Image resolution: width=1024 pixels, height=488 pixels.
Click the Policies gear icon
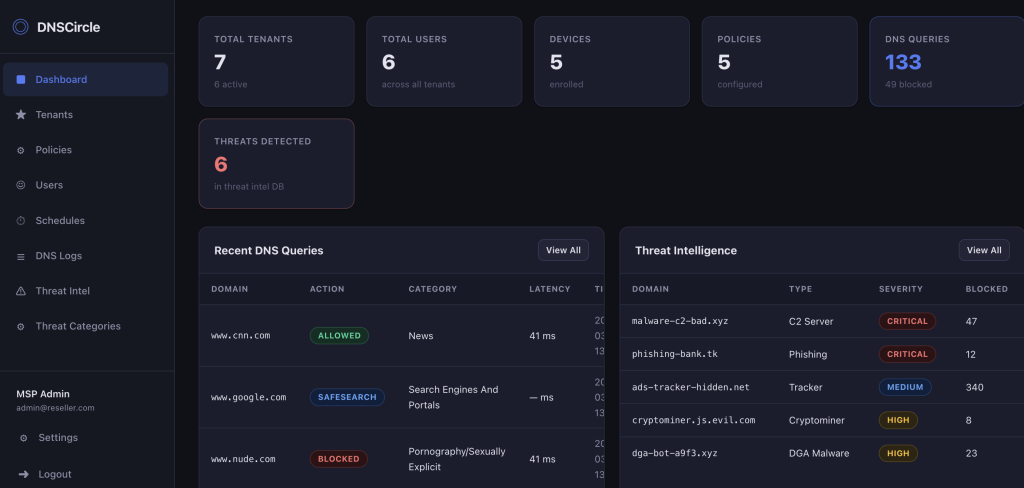click(21, 150)
